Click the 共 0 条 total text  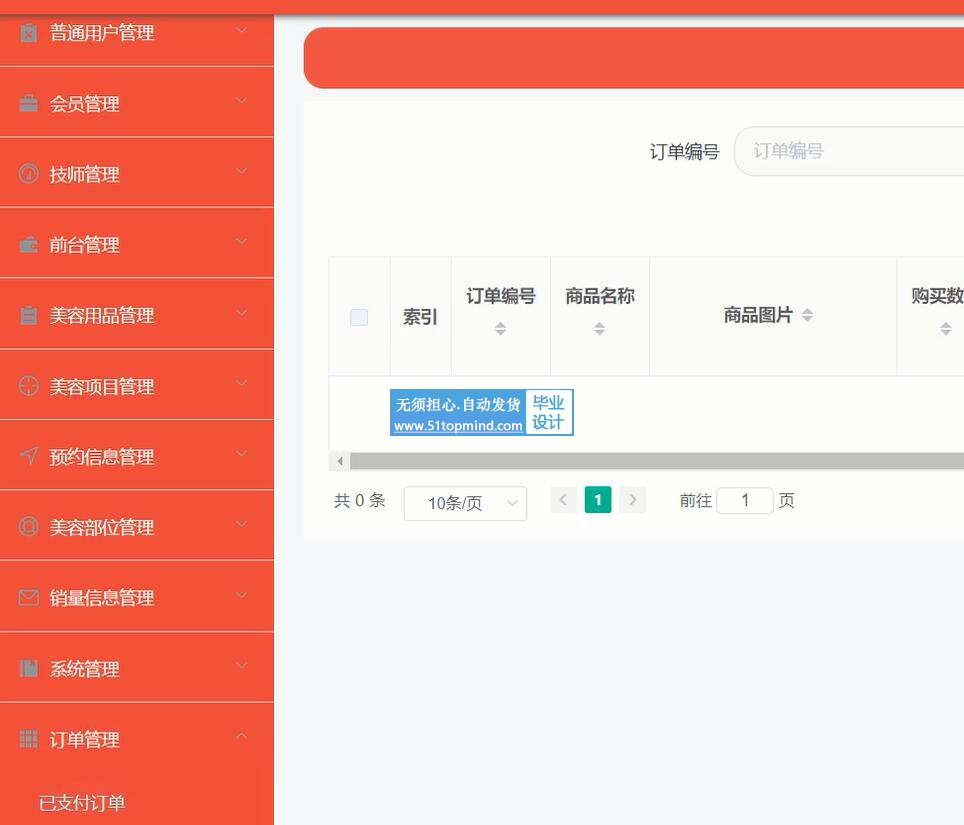pyautogui.click(x=360, y=500)
